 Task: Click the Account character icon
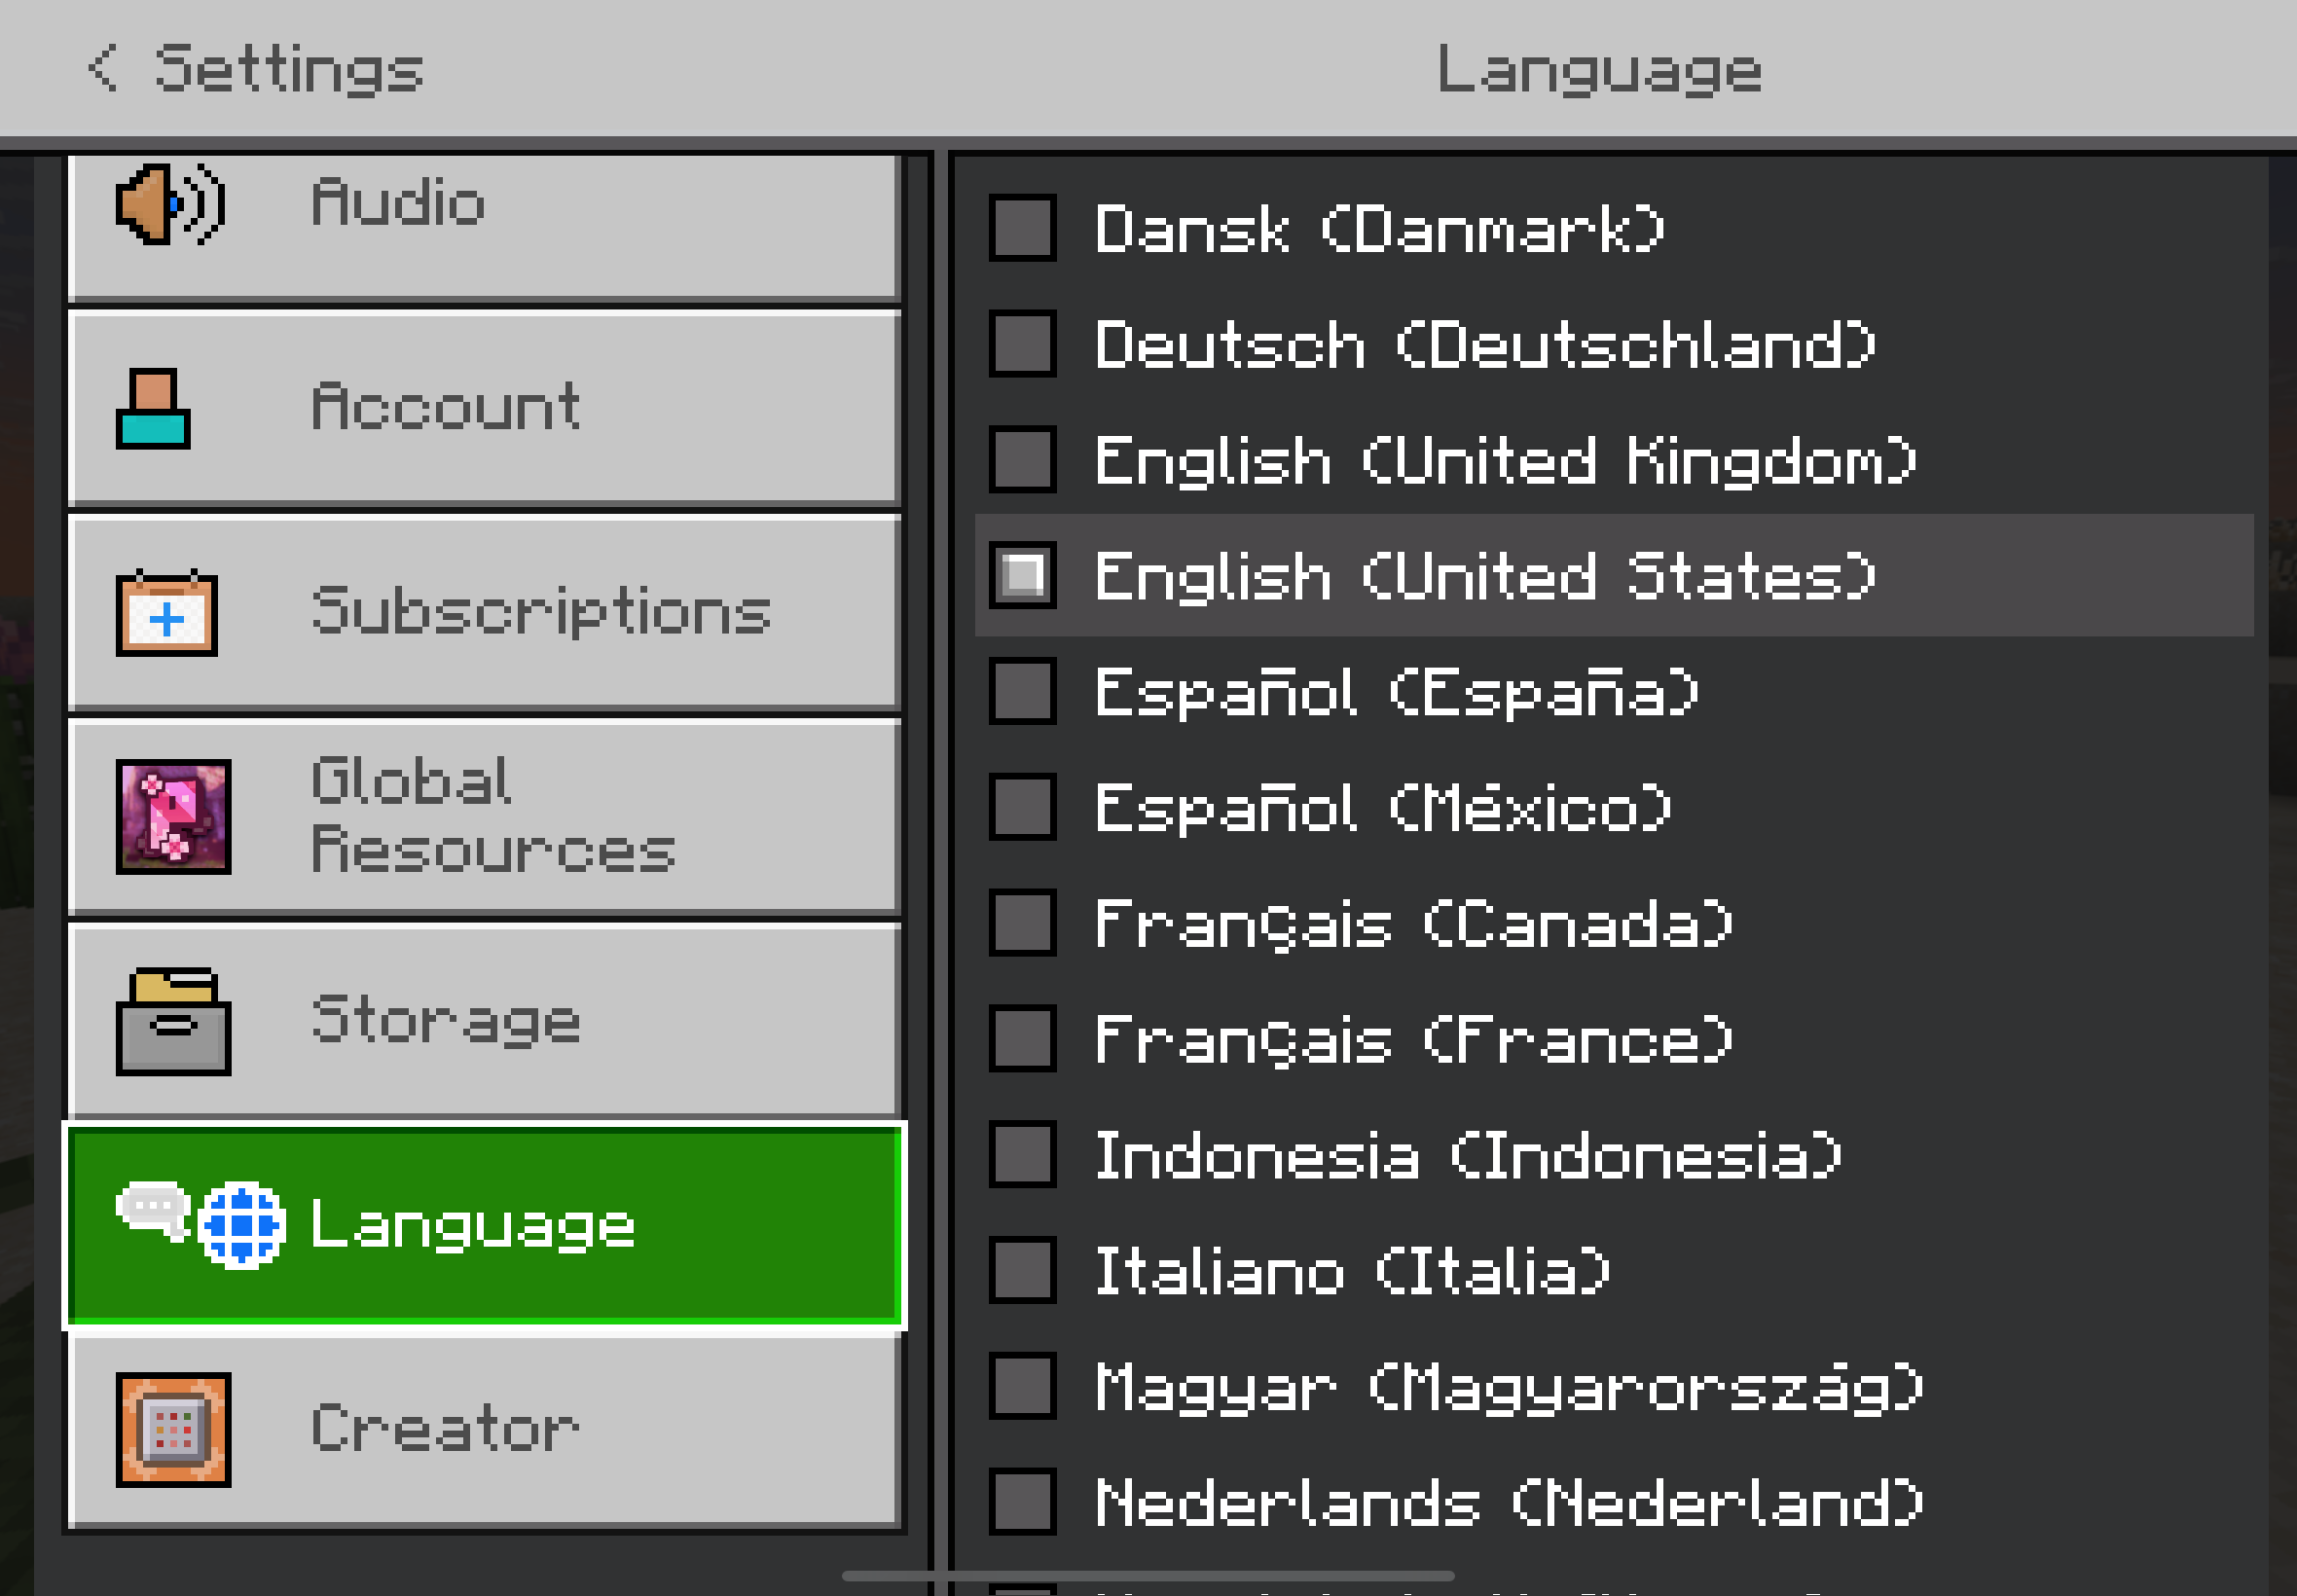point(153,409)
